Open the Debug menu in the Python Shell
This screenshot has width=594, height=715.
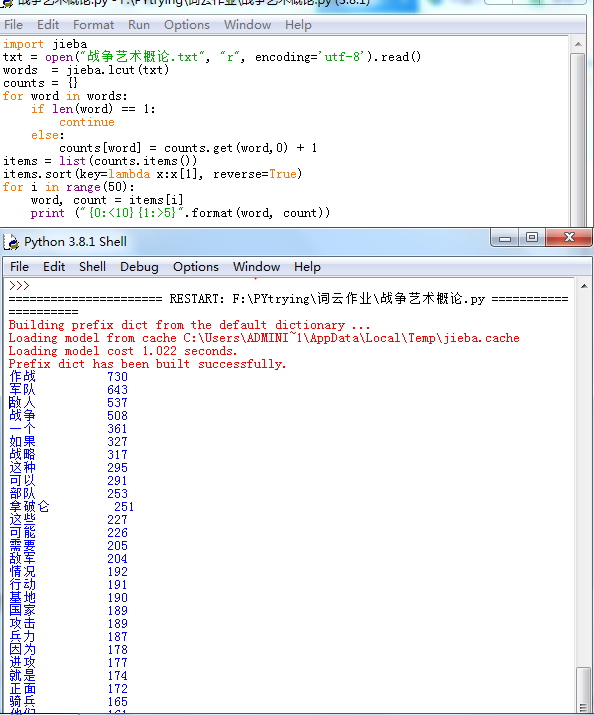[139, 267]
